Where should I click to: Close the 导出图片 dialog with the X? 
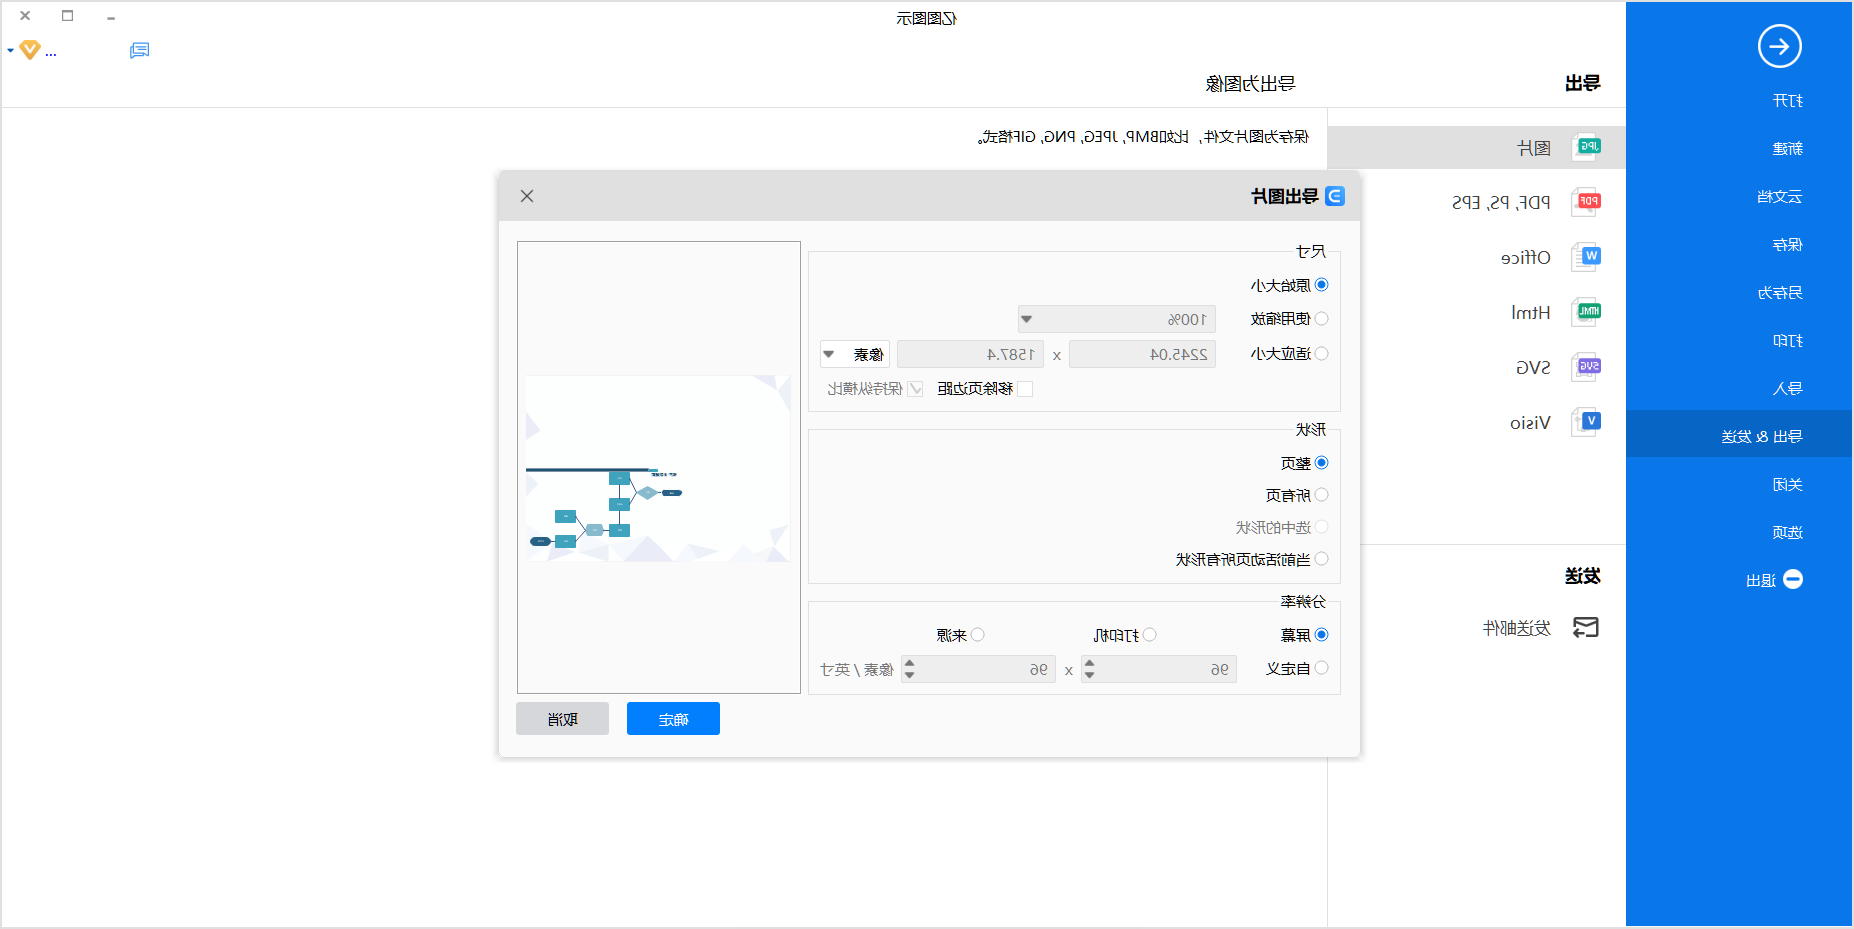(527, 196)
